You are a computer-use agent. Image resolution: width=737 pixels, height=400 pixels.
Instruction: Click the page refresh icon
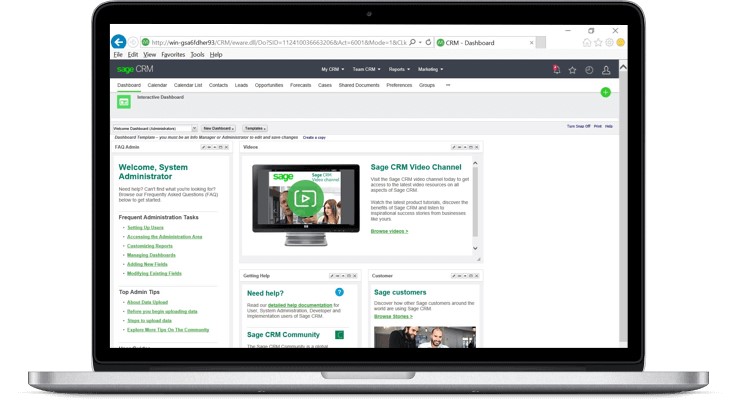pyautogui.click(x=428, y=42)
